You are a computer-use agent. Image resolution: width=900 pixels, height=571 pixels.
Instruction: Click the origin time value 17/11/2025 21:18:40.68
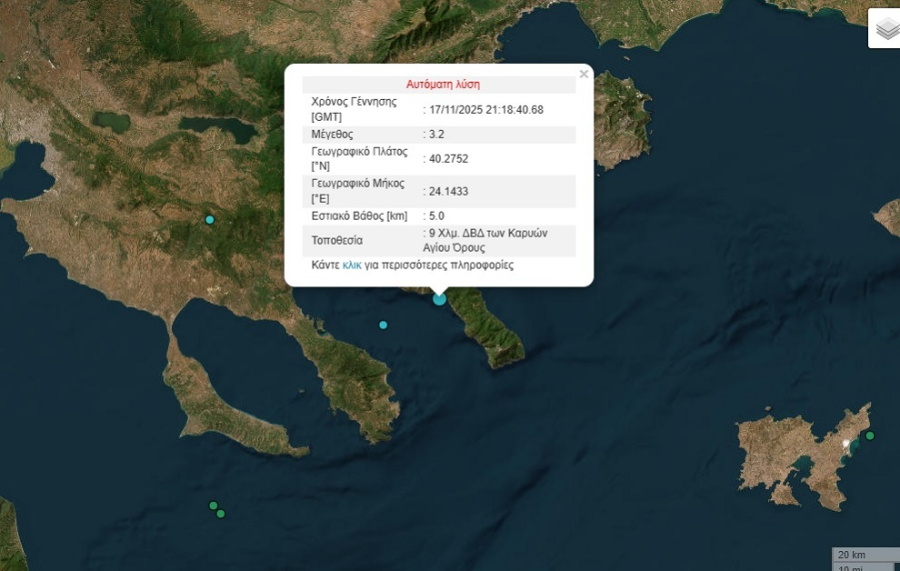pyautogui.click(x=486, y=109)
